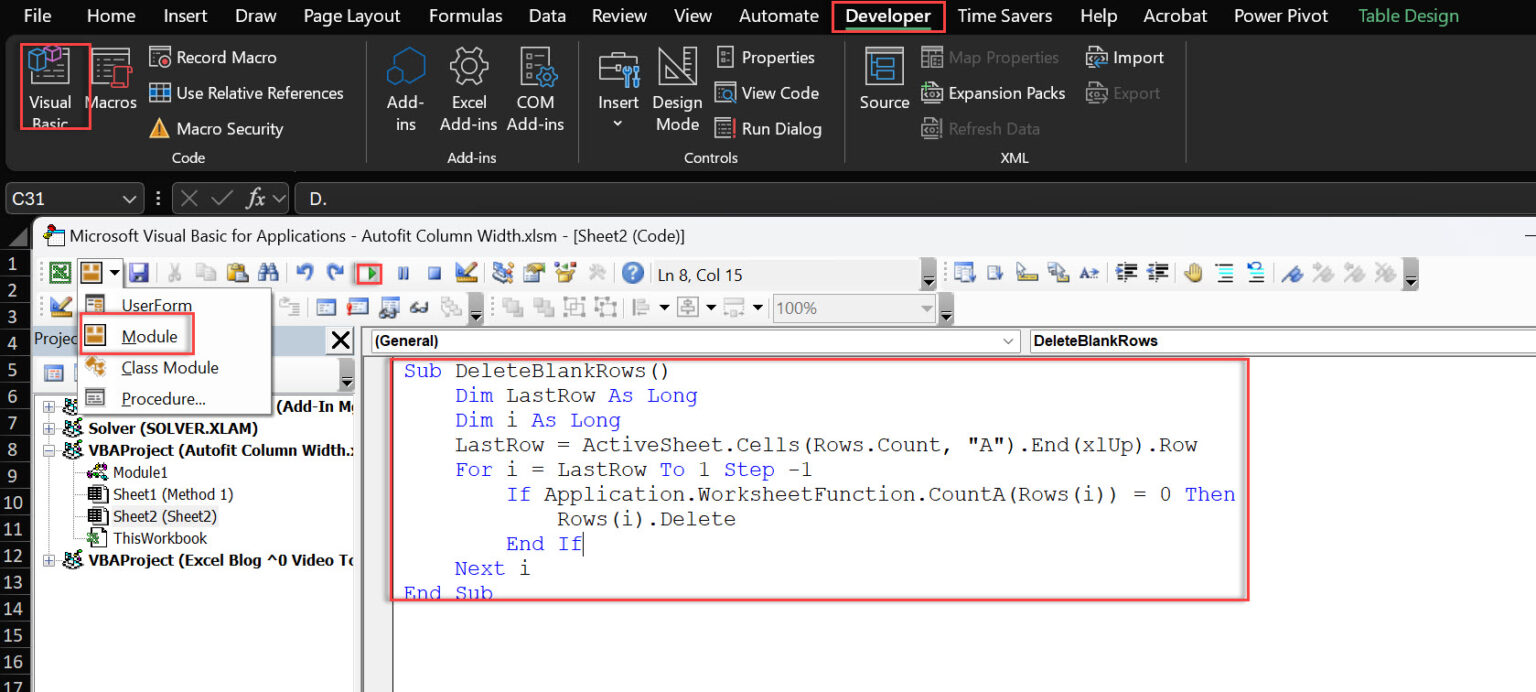Open the (General) object dropdown
The height and width of the screenshot is (692, 1536).
pyautogui.click(x=1008, y=341)
